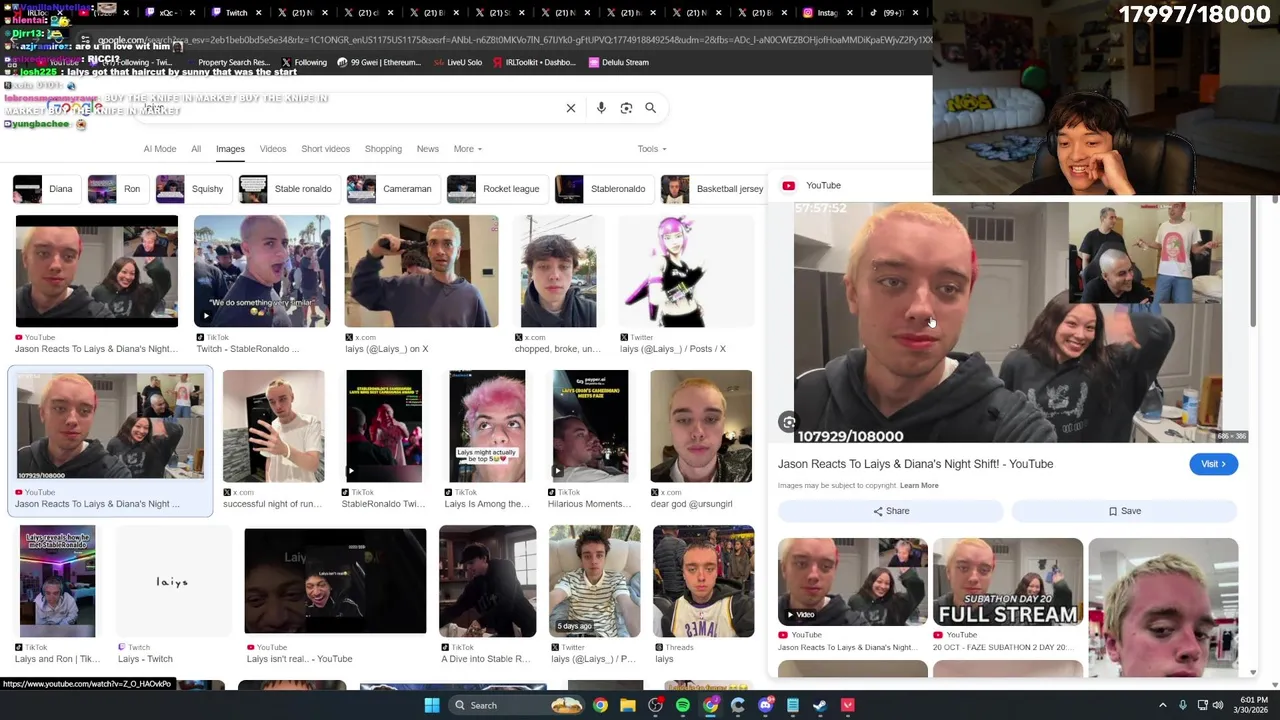This screenshot has width=1280, height=720.
Task: Select the Basketball jersey filter chip
Action: [x=712, y=189]
